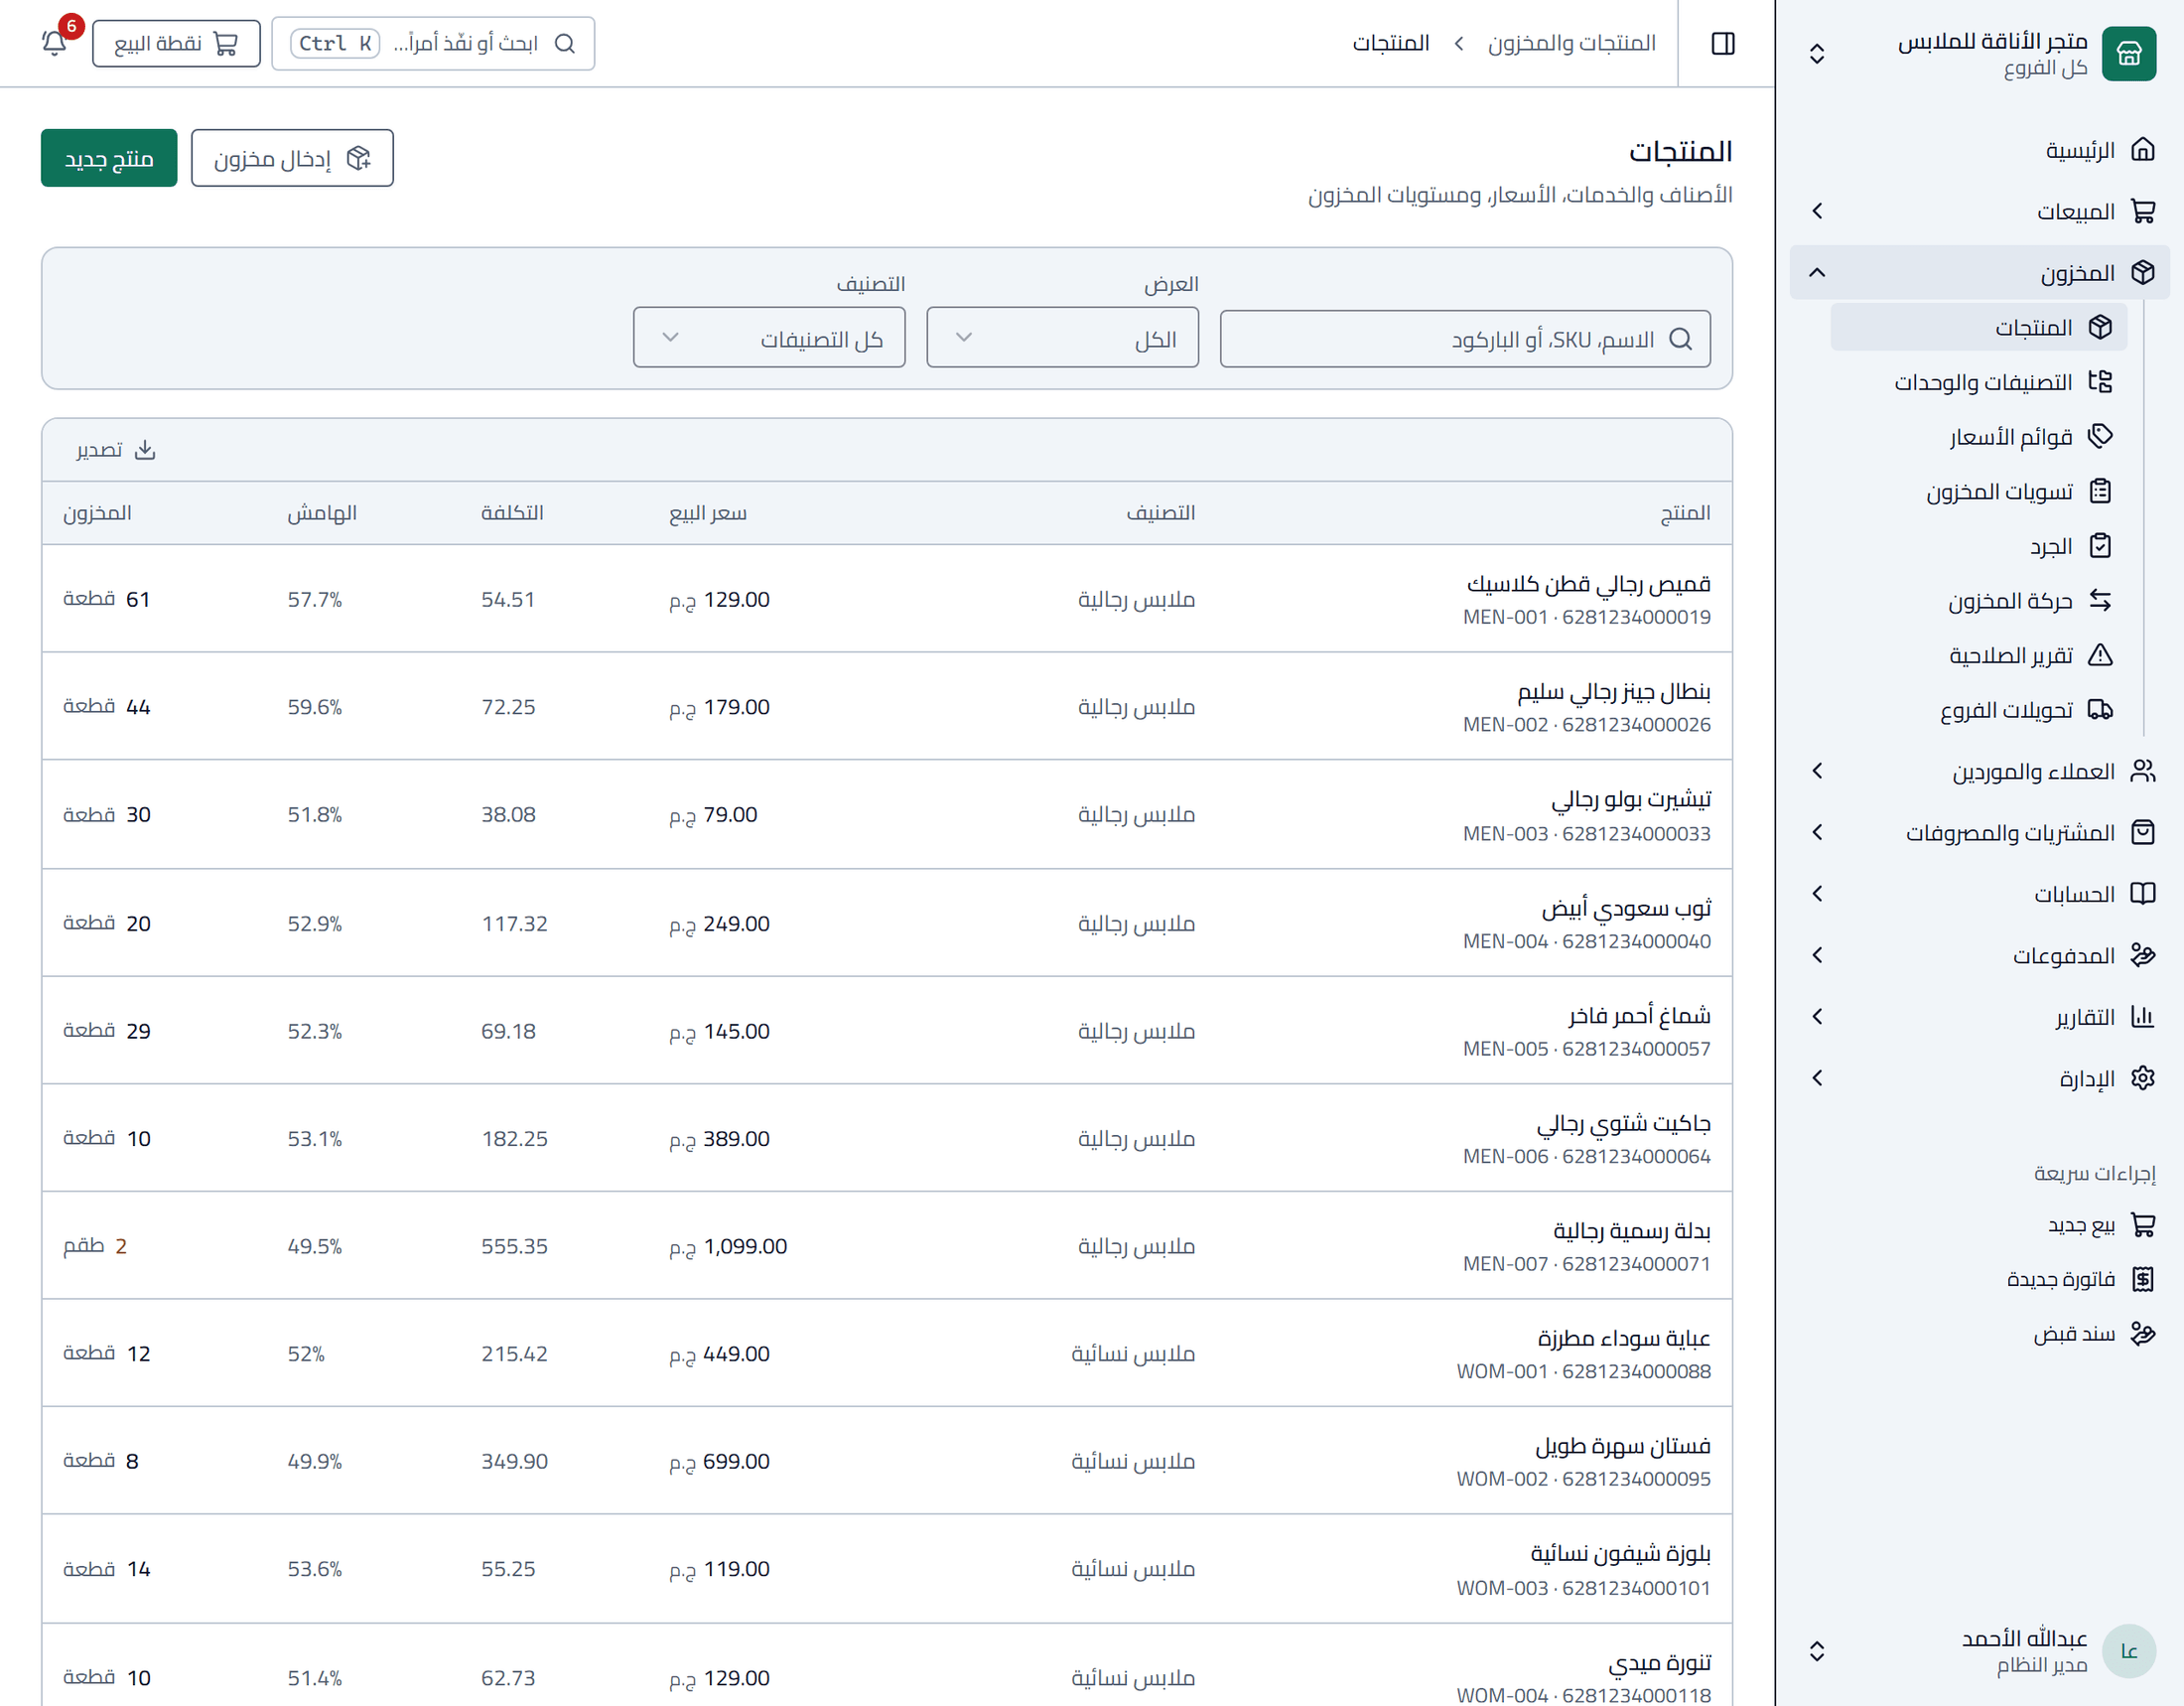Click the store logo icon
Viewport: 2184px width, 1706px height.
pos(2128,53)
